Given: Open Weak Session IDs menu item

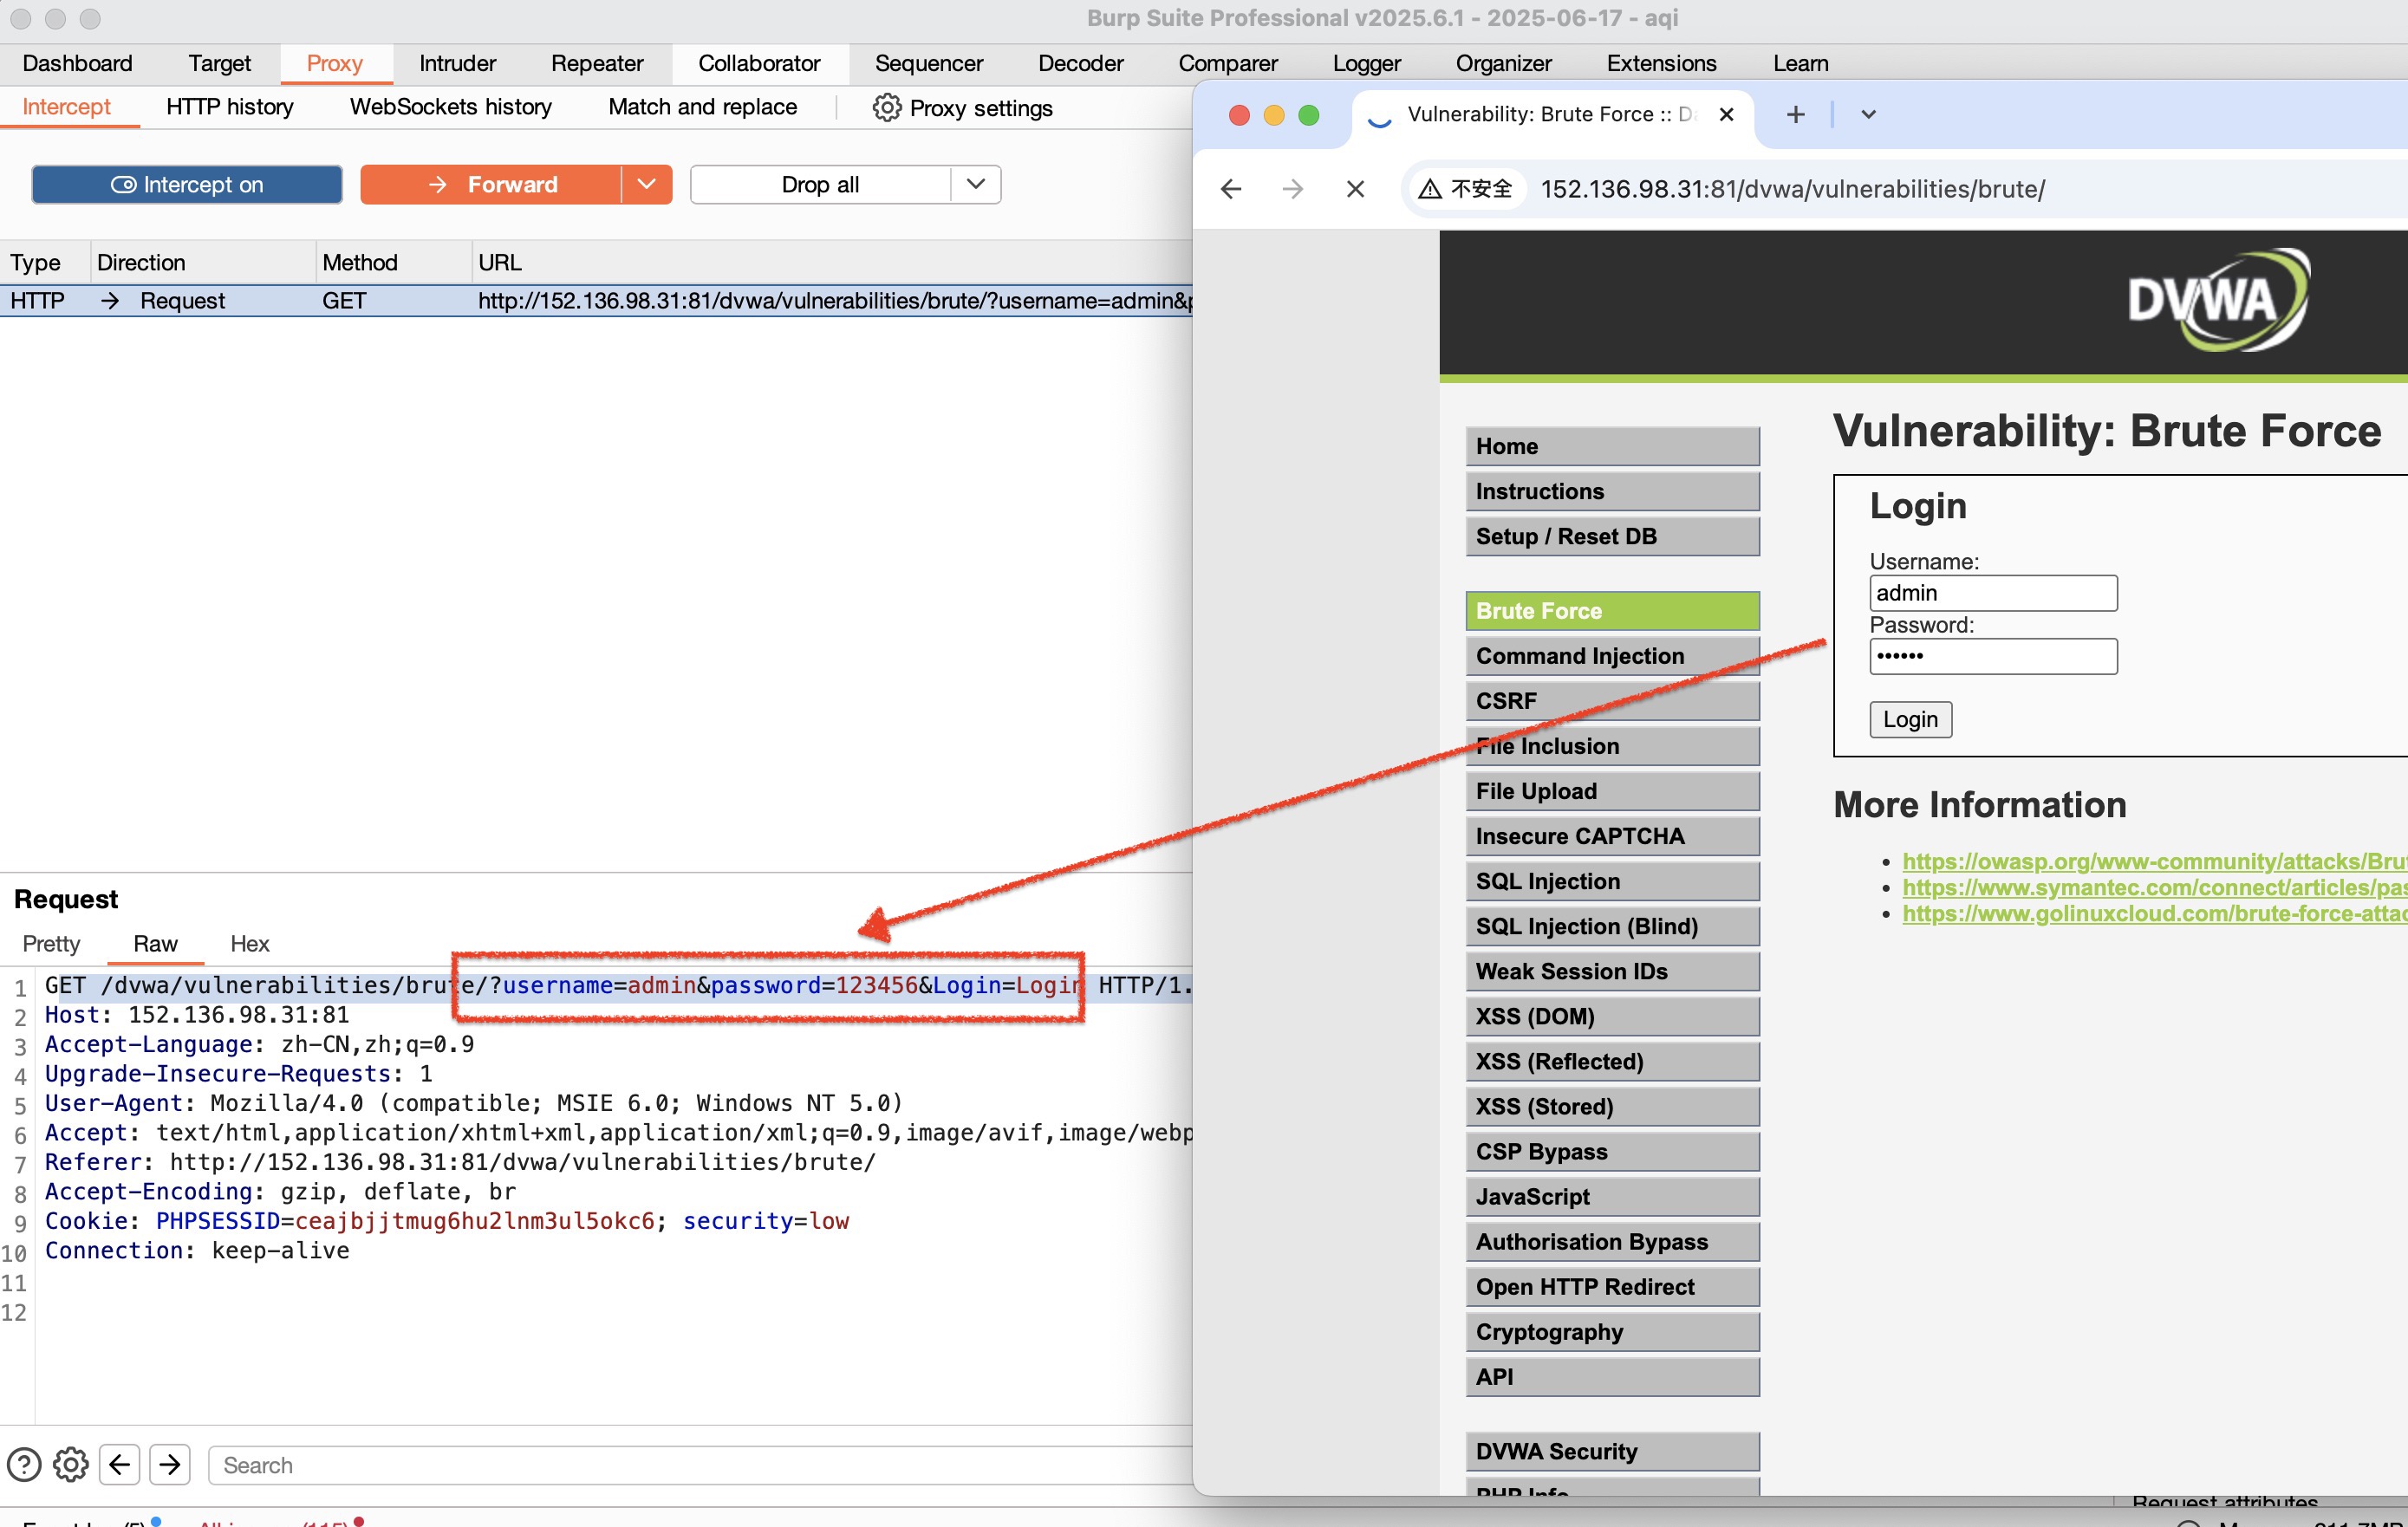Looking at the screenshot, I should point(1612,971).
